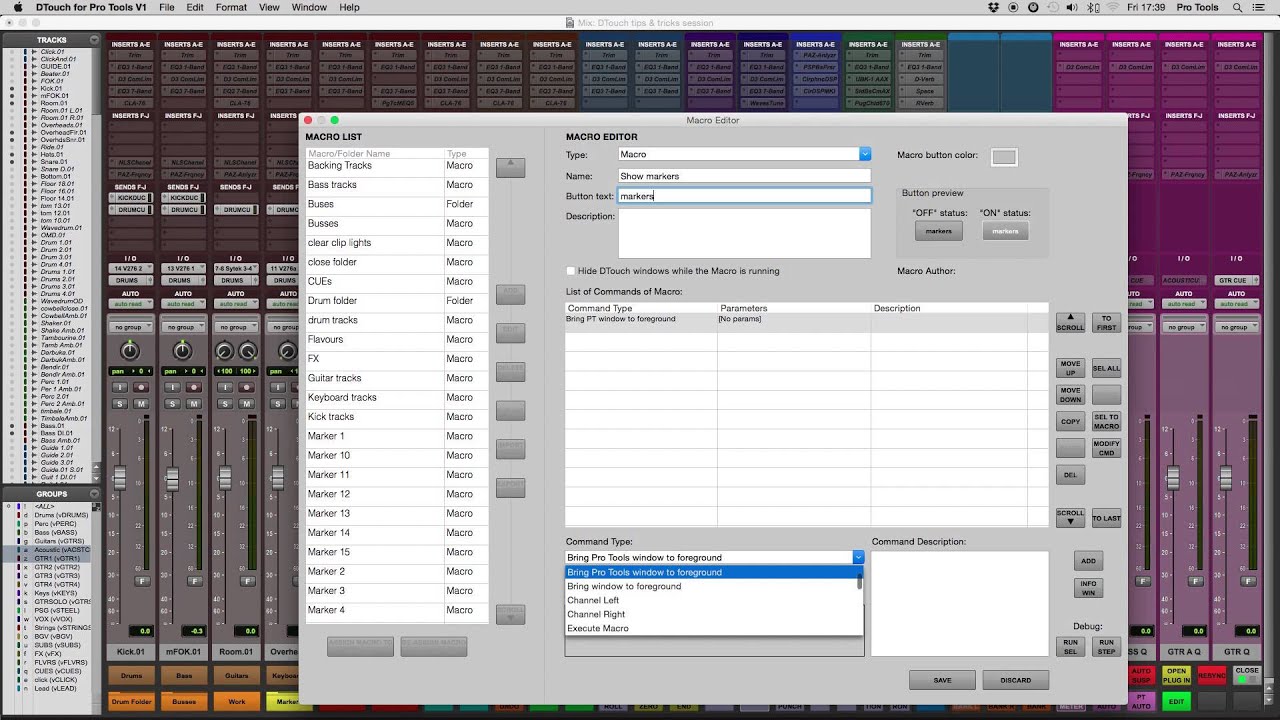Click the Macro button color swatch

click(x=1004, y=157)
